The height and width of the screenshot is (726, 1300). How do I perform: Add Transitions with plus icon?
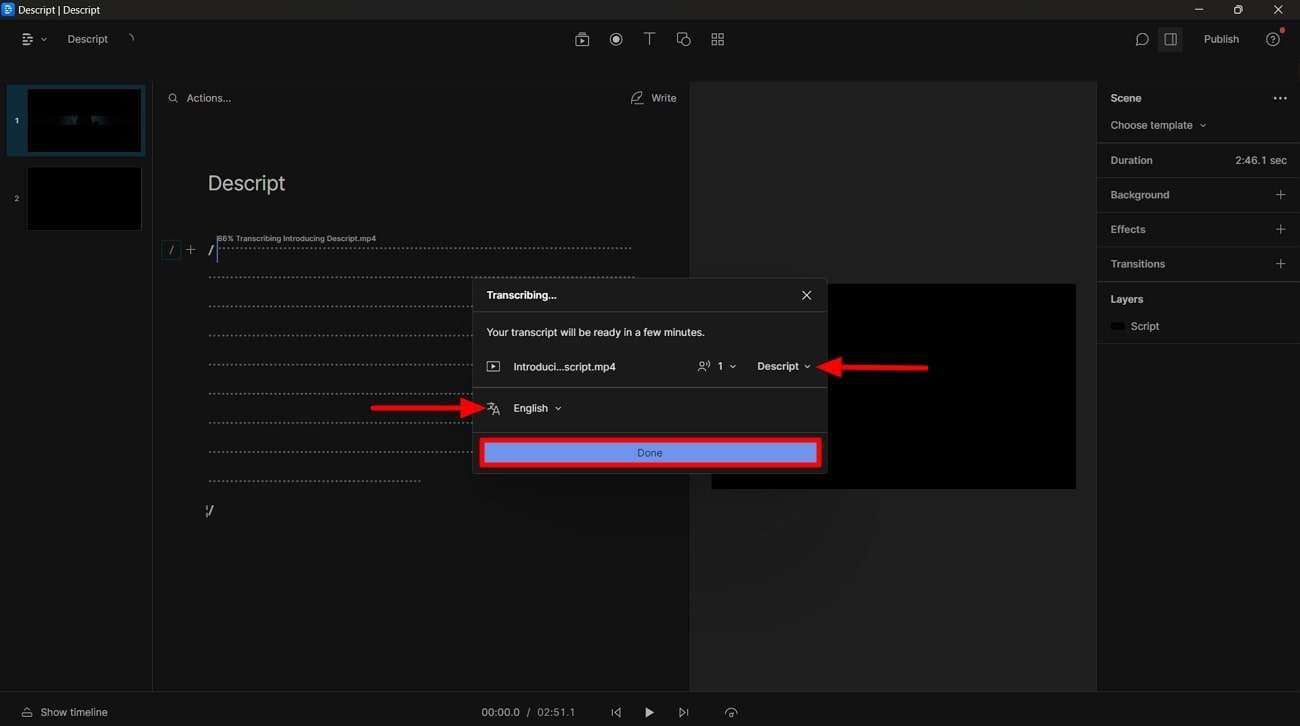(1280, 264)
